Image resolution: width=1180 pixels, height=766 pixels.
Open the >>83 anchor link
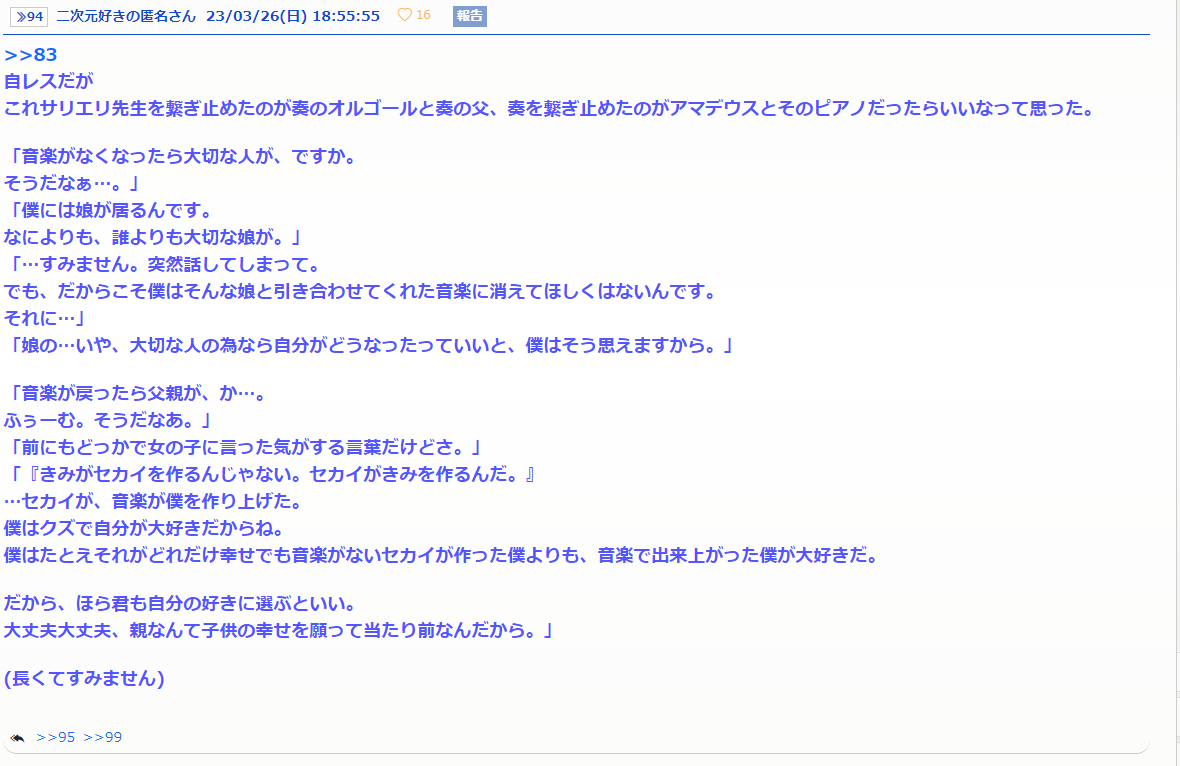pos(31,55)
